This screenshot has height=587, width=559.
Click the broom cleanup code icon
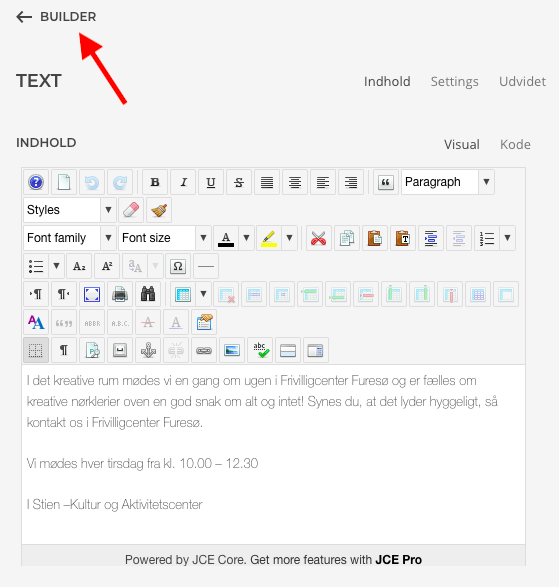(x=159, y=210)
